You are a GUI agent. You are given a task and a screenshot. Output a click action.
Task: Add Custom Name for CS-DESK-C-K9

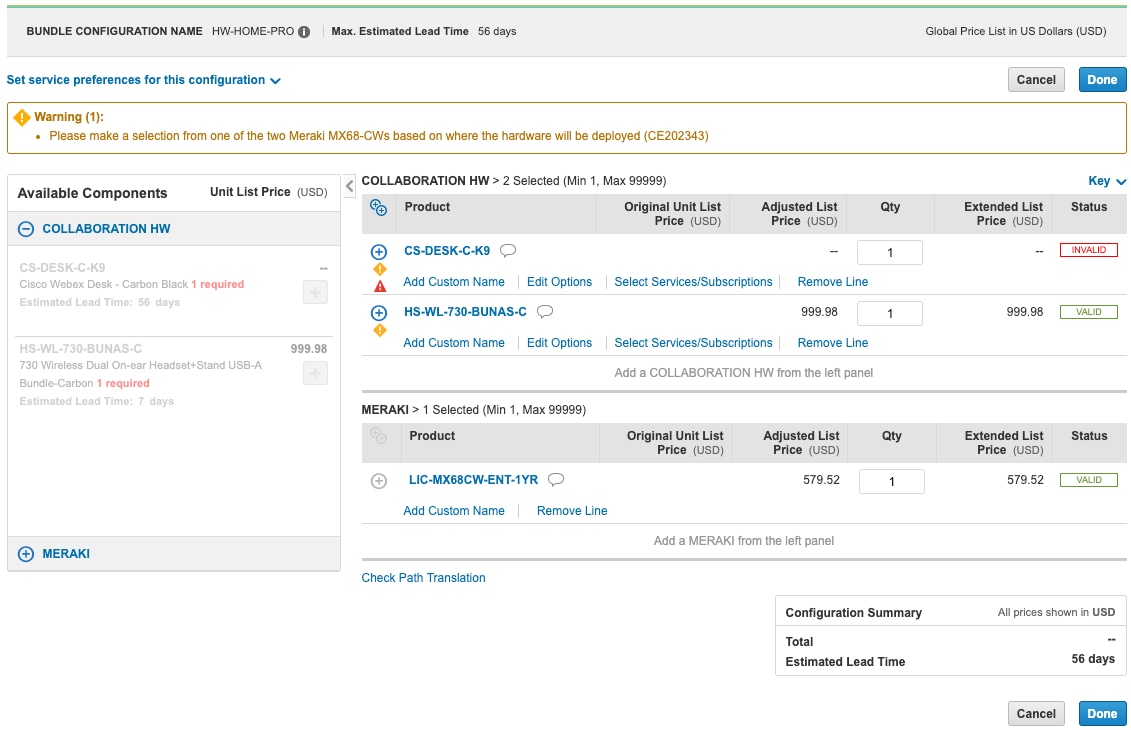(454, 282)
